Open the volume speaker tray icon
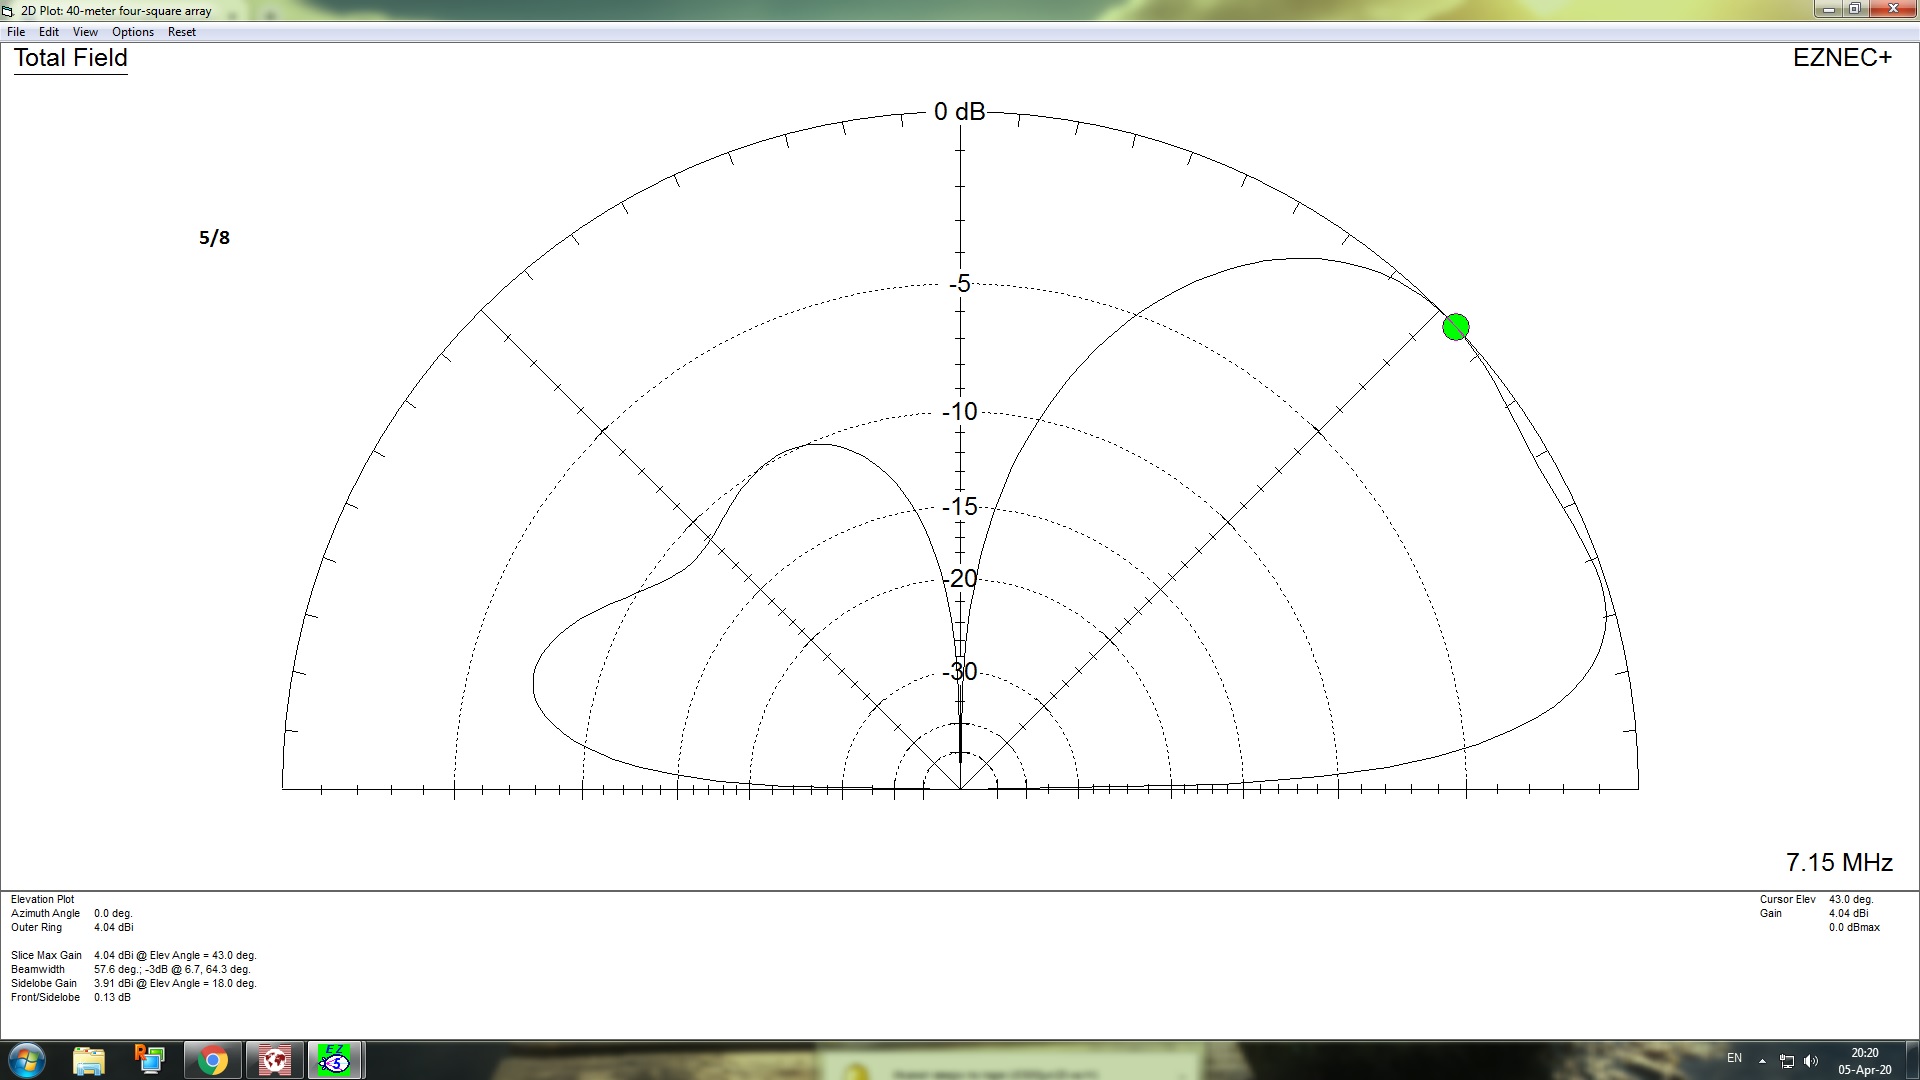 [1811, 1061]
